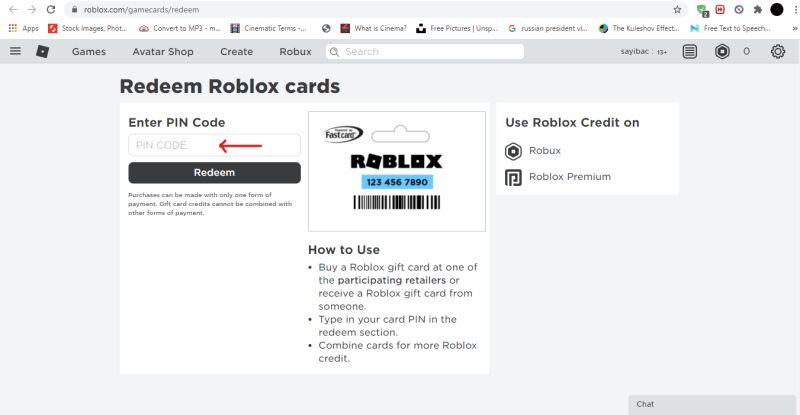
Task: Open the Robux balance icon in header
Action: pyautogui.click(x=722, y=52)
